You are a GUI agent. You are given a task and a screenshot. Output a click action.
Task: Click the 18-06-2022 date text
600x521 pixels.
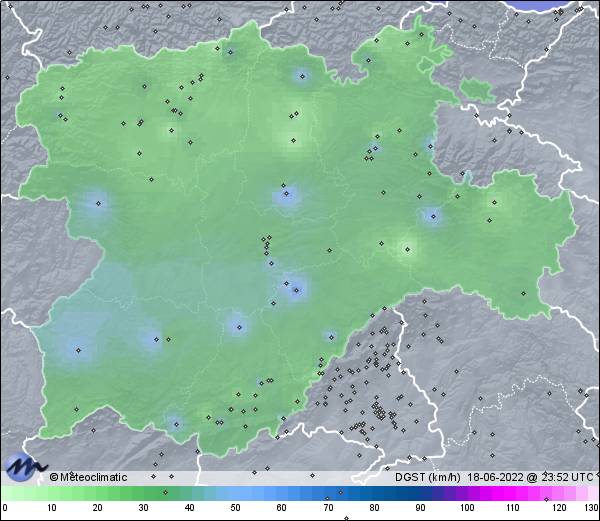pyautogui.click(x=496, y=477)
